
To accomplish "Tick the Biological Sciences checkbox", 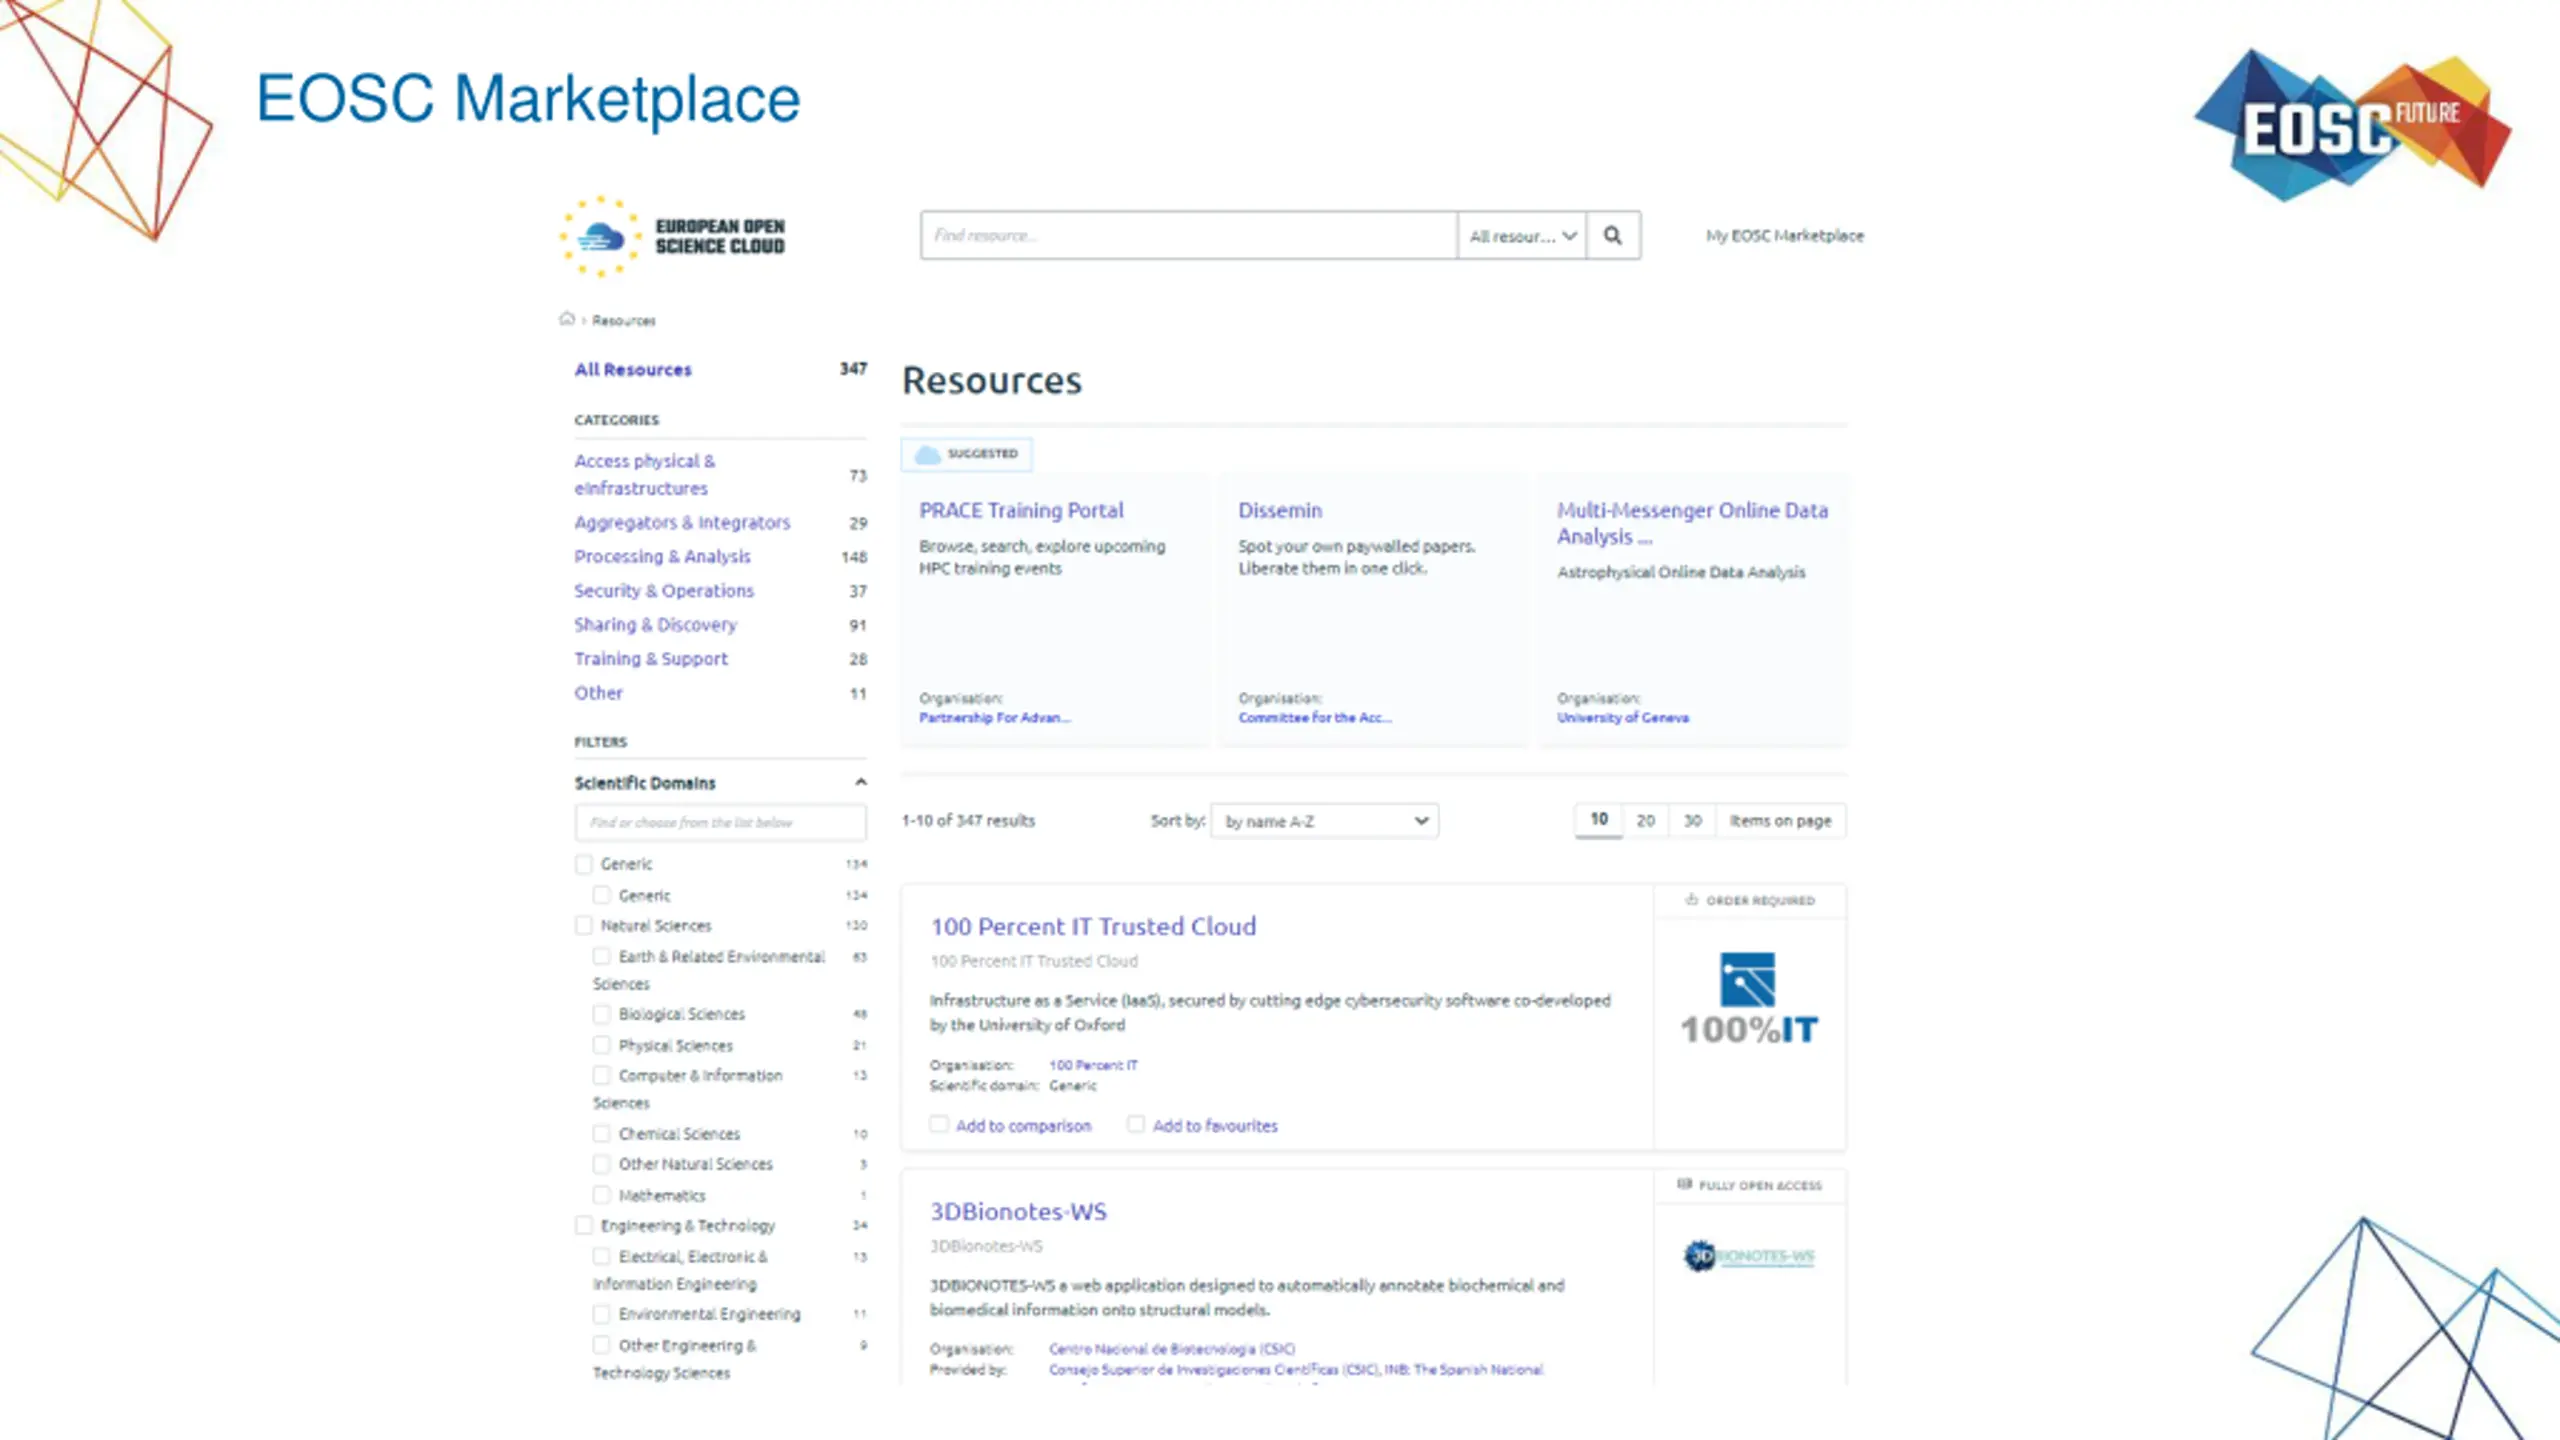I will [x=601, y=1014].
